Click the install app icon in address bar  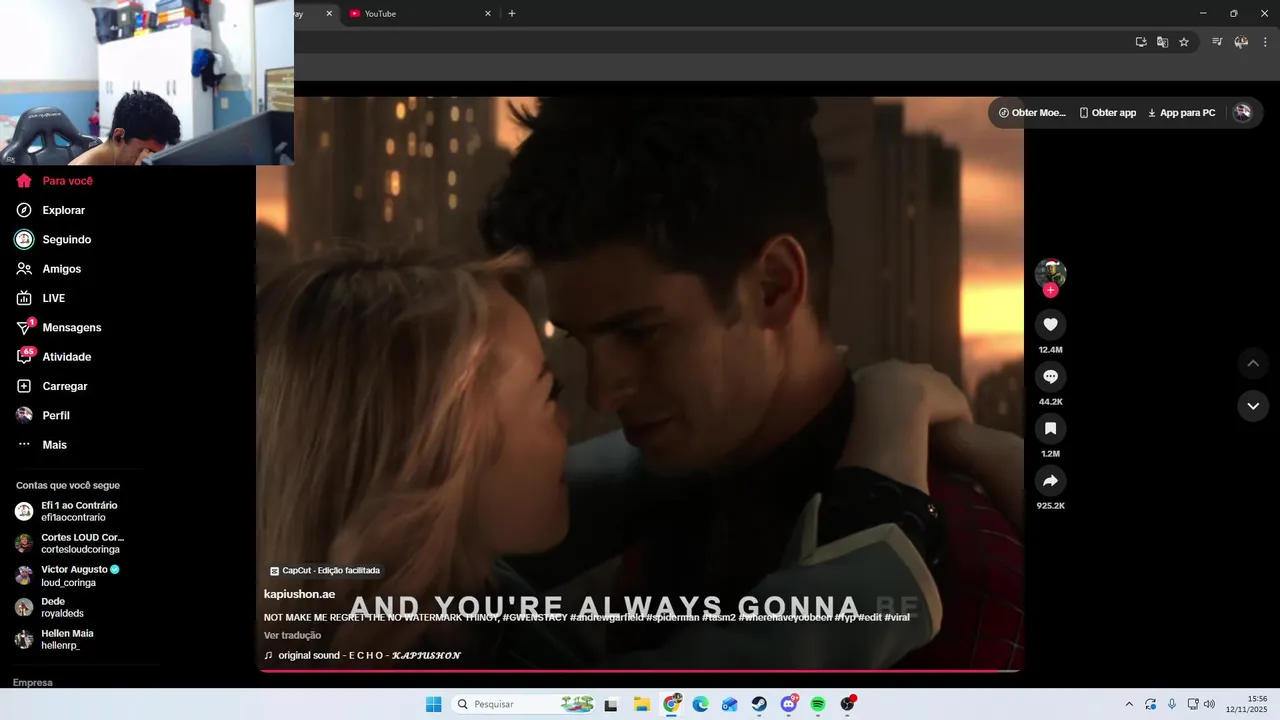[x=1141, y=42]
